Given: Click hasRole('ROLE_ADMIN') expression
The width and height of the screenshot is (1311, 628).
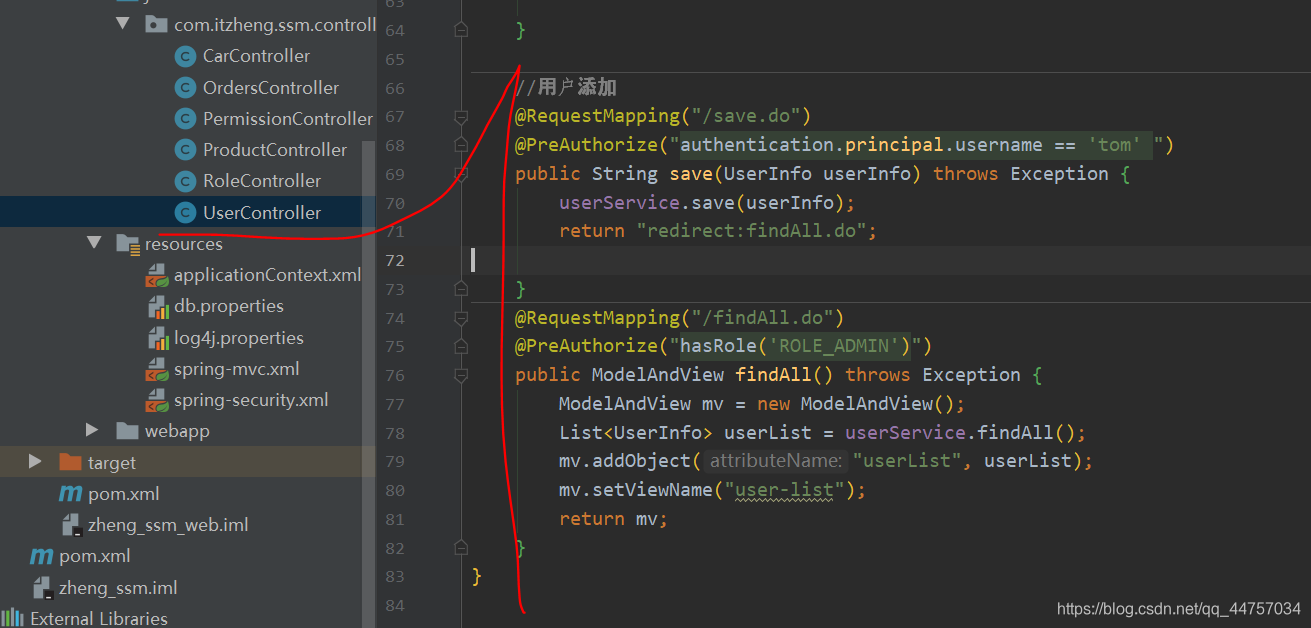Looking at the screenshot, I should tap(795, 346).
